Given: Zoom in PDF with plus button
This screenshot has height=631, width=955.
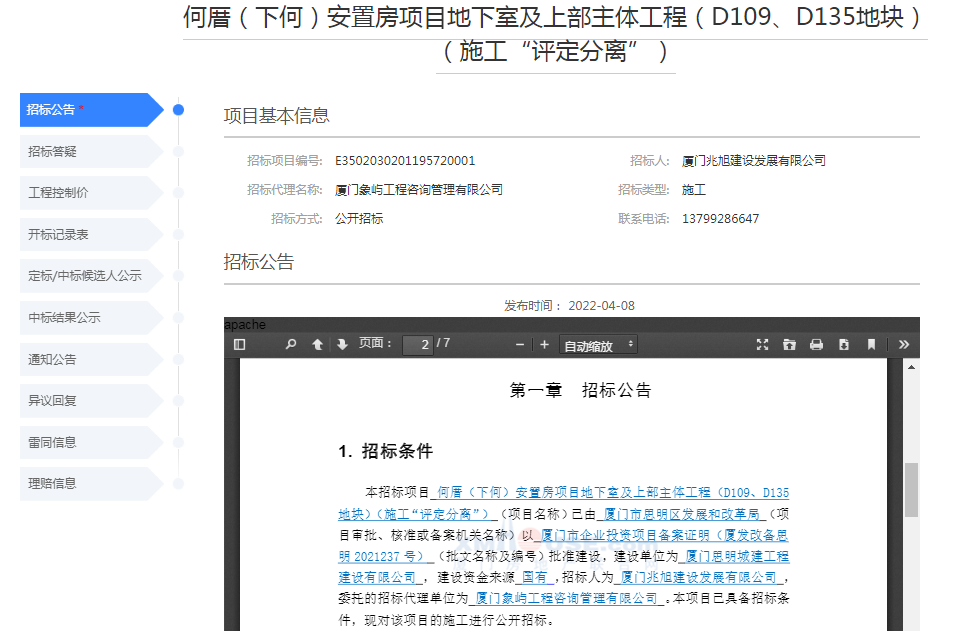Looking at the screenshot, I should pos(544,345).
